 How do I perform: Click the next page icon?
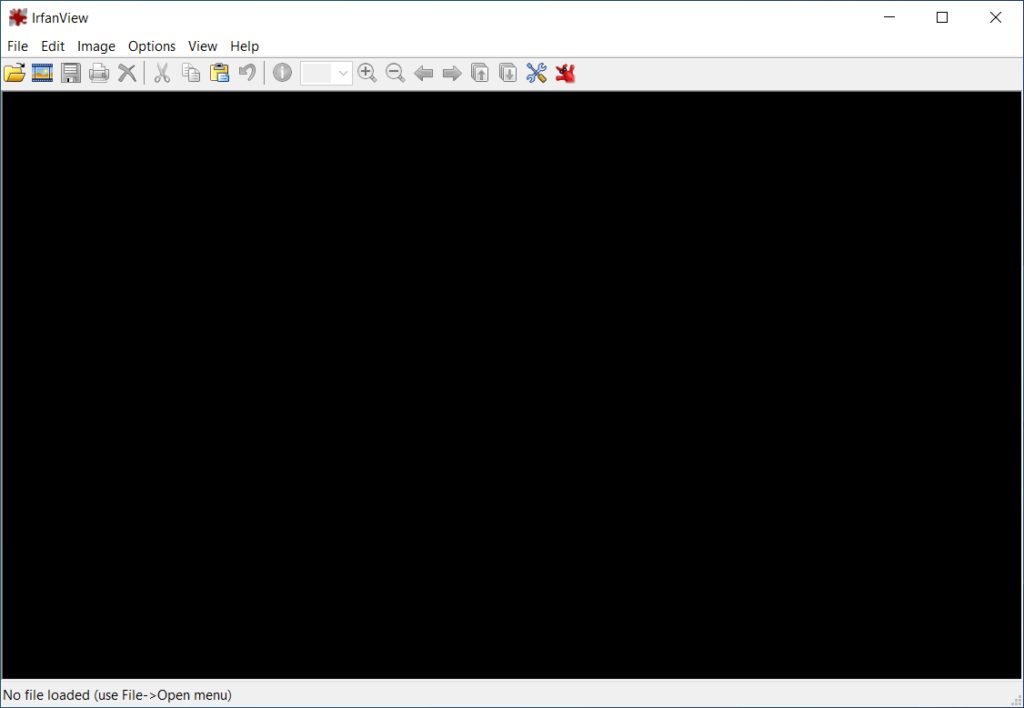(x=508, y=72)
